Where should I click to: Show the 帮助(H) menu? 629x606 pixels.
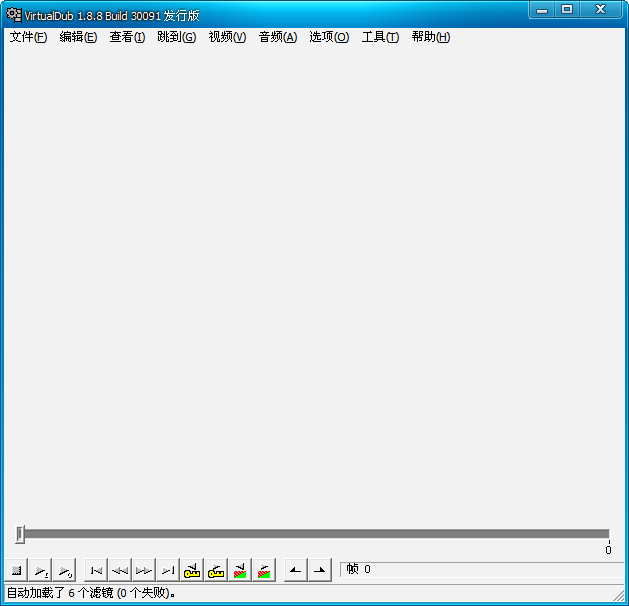tap(430, 37)
